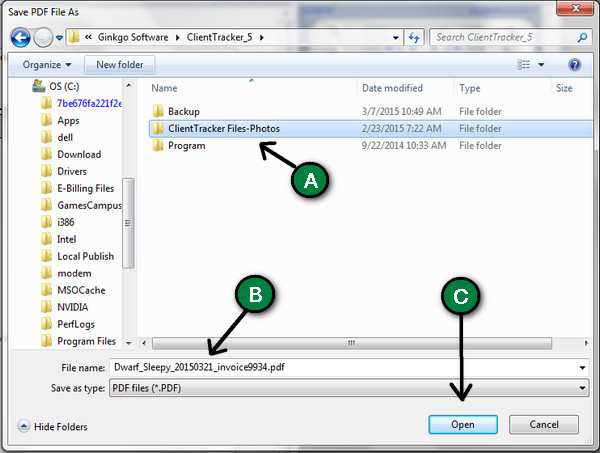Open the Organize menu
The height and width of the screenshot is (453, 600).
click(47, 65)
